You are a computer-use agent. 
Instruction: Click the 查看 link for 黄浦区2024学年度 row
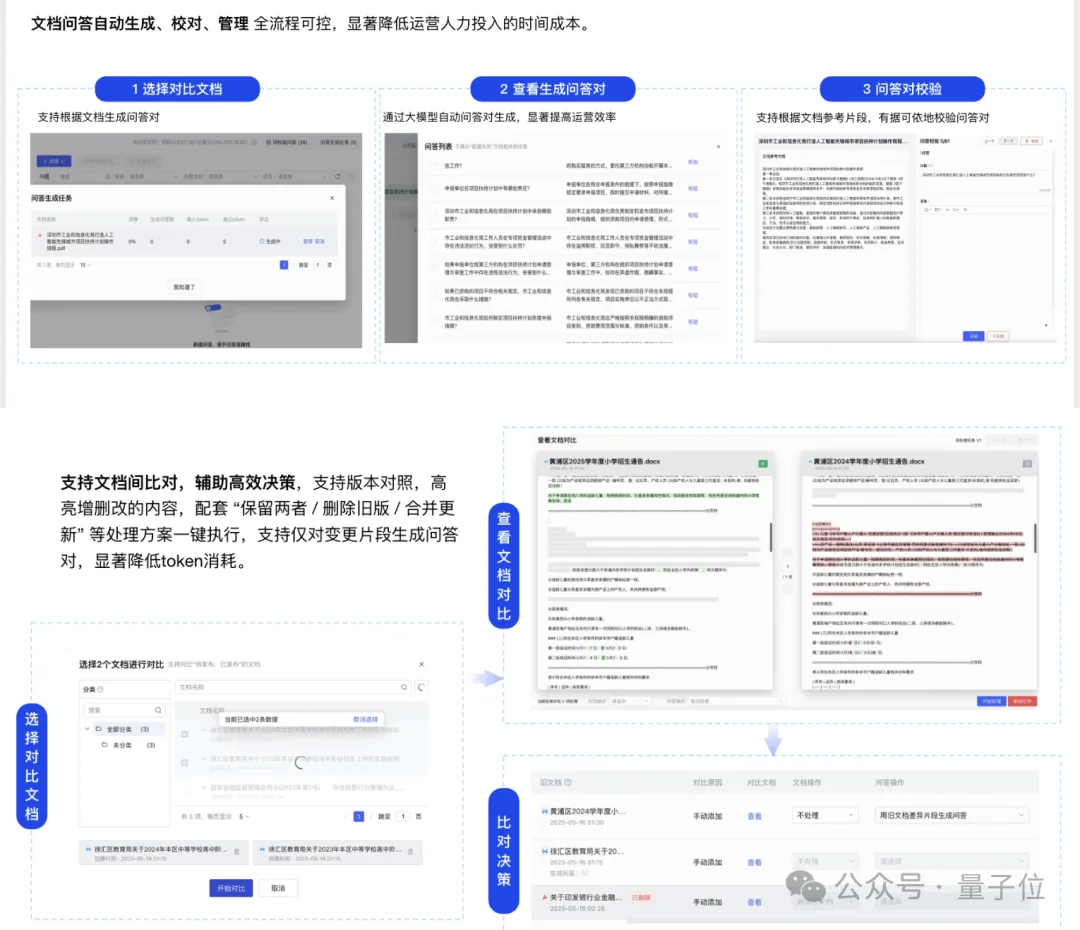[x=754, y=816]
